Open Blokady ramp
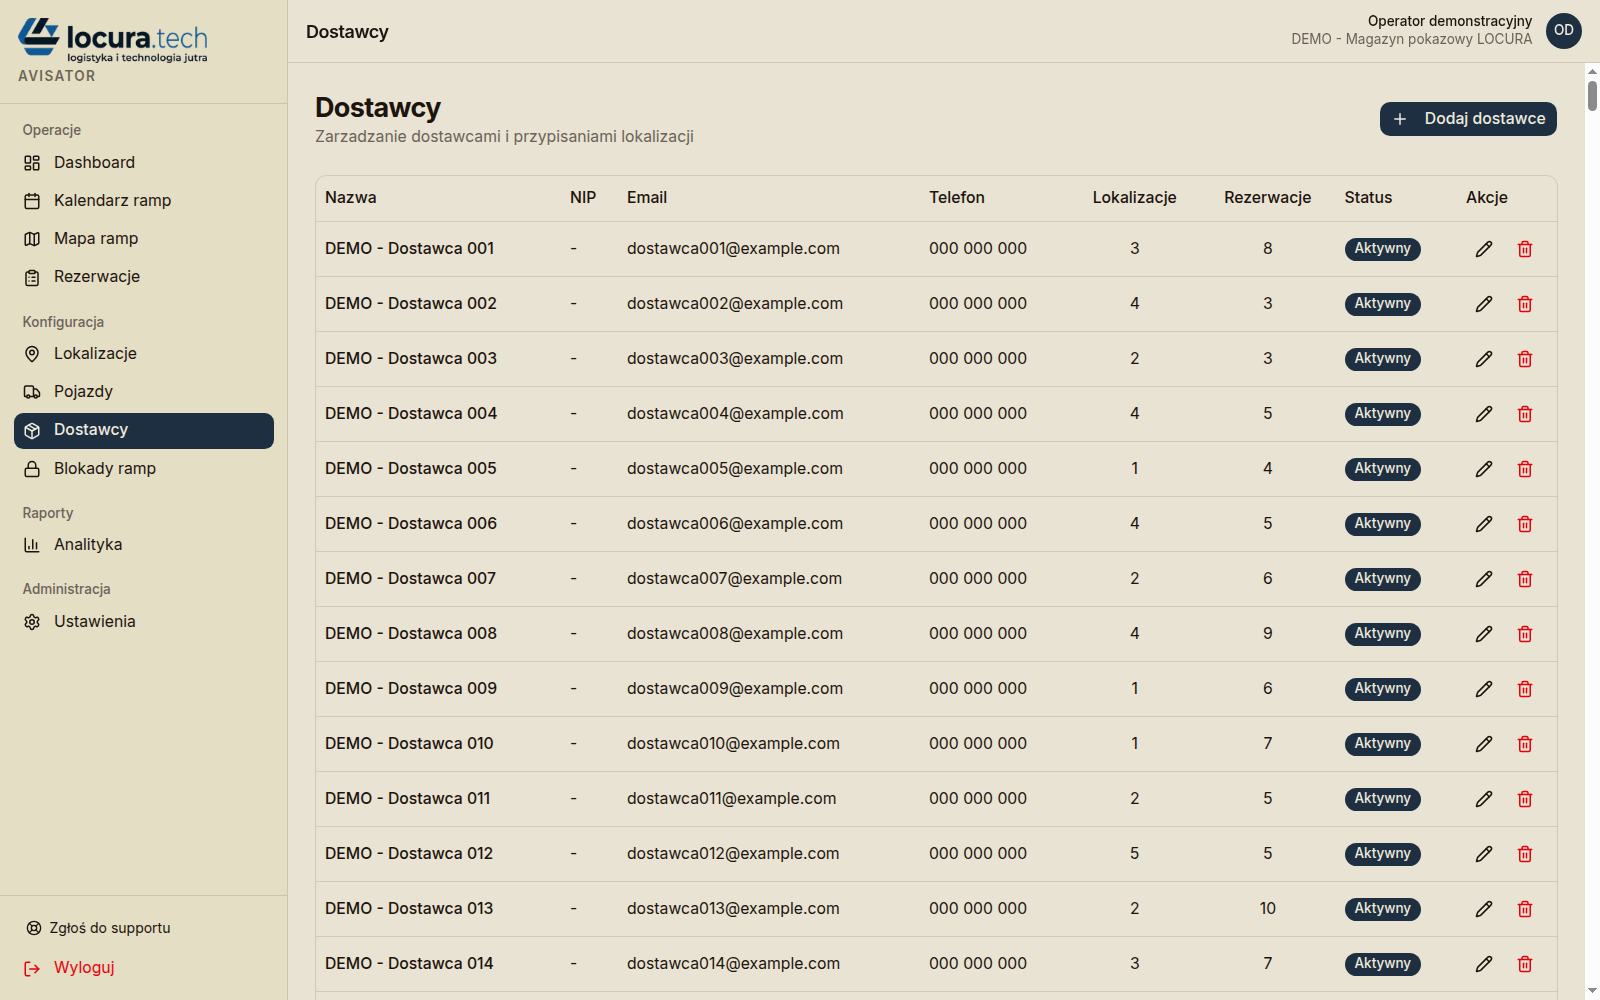1600x1000 pixels. (144, 469)
